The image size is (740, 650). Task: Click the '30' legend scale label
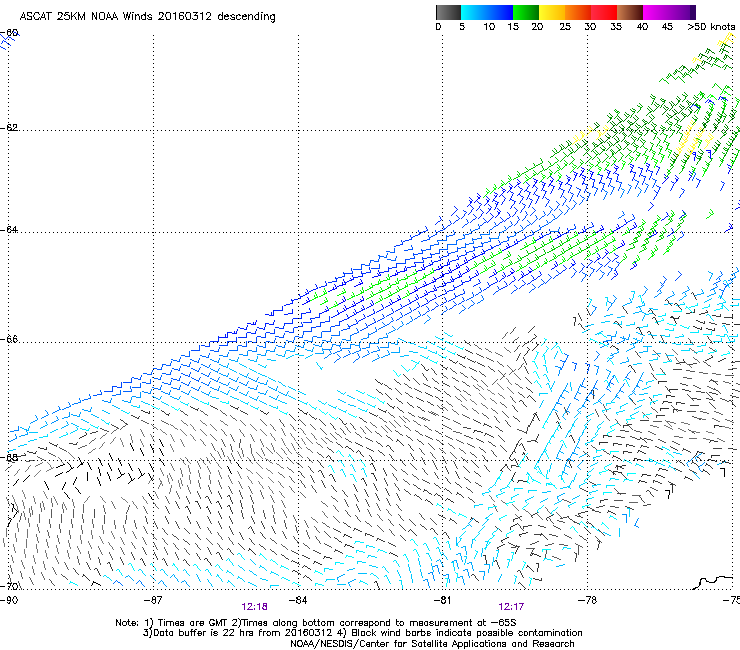[590, 27]
